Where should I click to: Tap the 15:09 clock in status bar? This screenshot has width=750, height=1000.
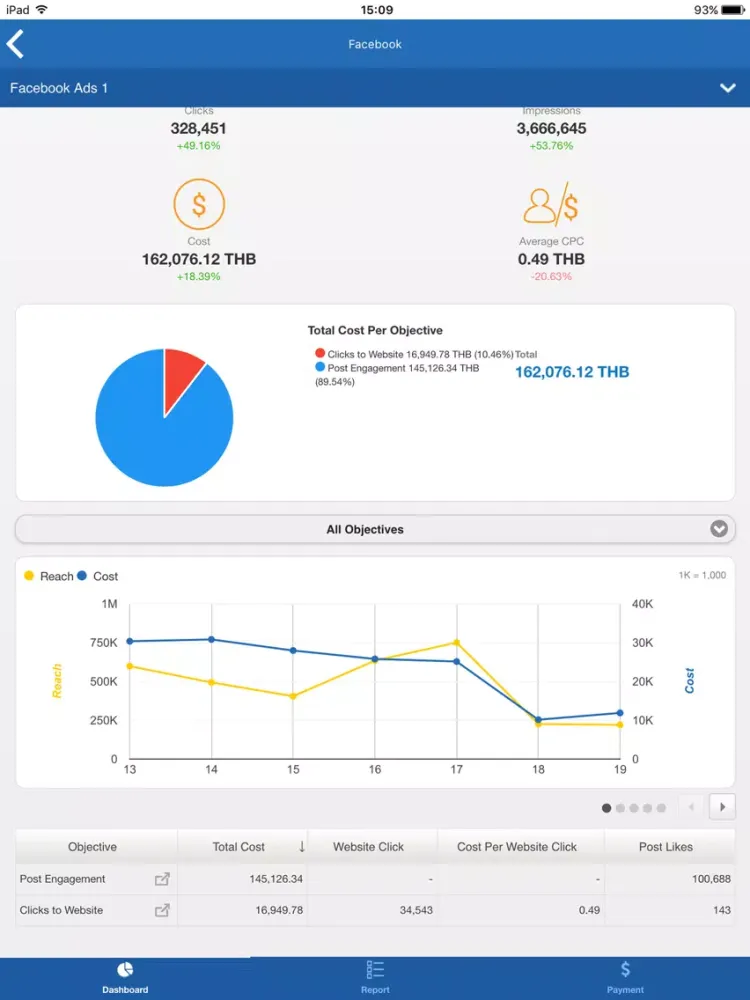[376, 10]
